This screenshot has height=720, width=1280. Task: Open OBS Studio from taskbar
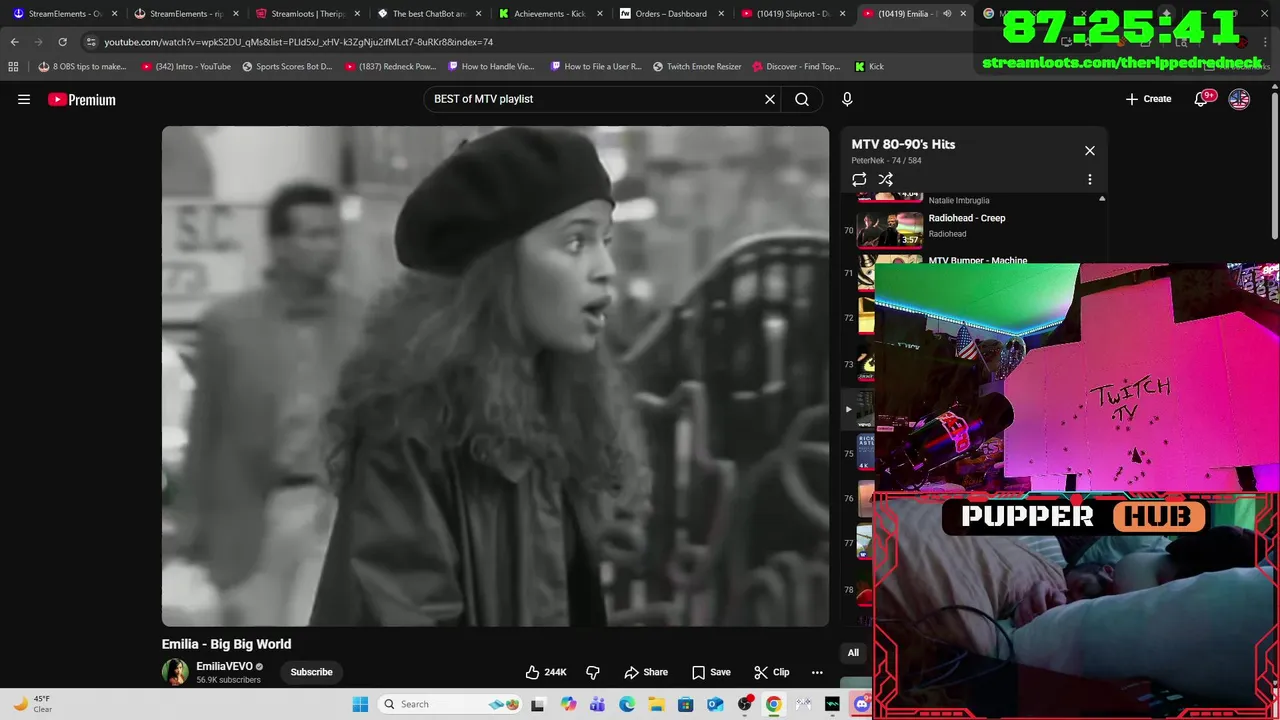(x=744, y=704)
